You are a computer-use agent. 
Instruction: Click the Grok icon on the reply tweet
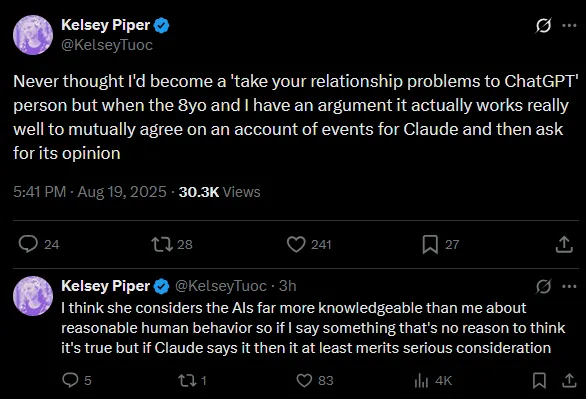[x=543, y=287]
